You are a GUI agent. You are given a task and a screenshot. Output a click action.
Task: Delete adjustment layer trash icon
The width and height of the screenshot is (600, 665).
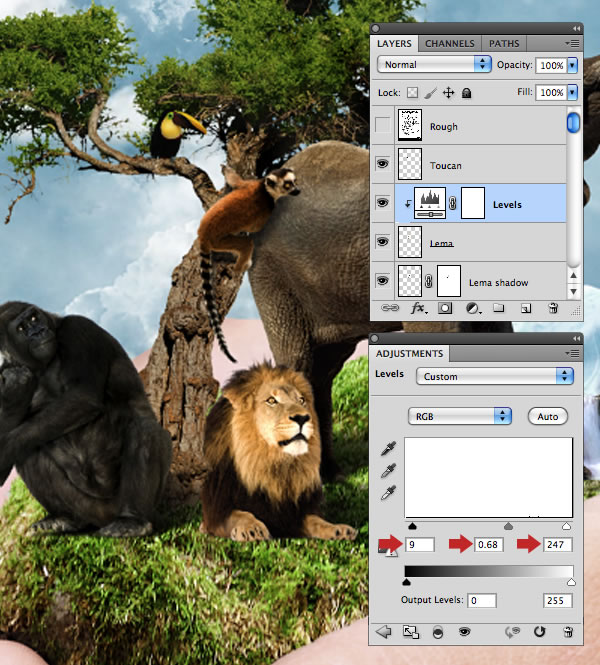click(568, 632)
